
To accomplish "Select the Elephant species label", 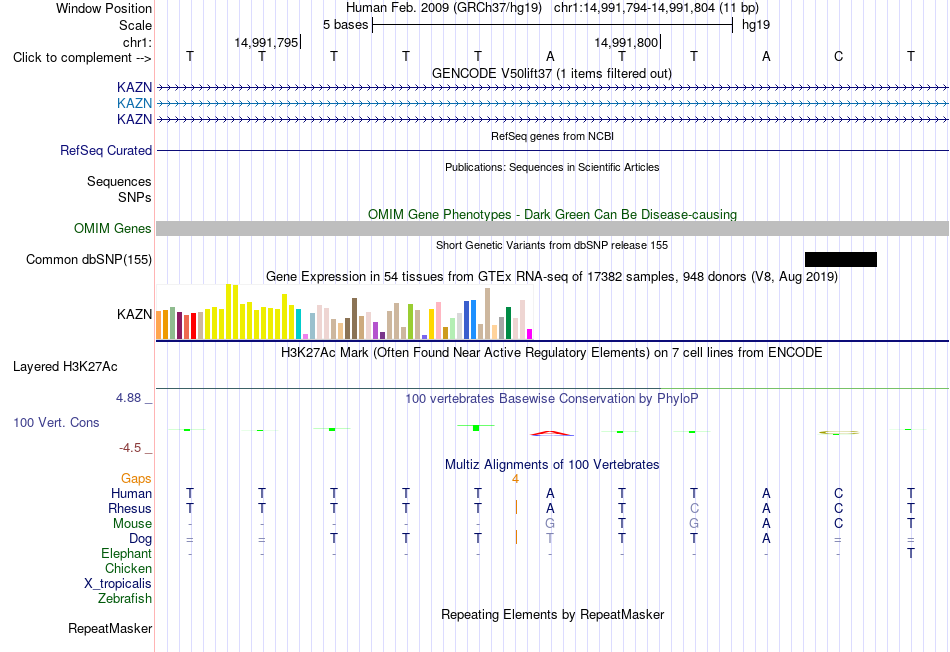I will pyautogui.click(x=126, y=553).
